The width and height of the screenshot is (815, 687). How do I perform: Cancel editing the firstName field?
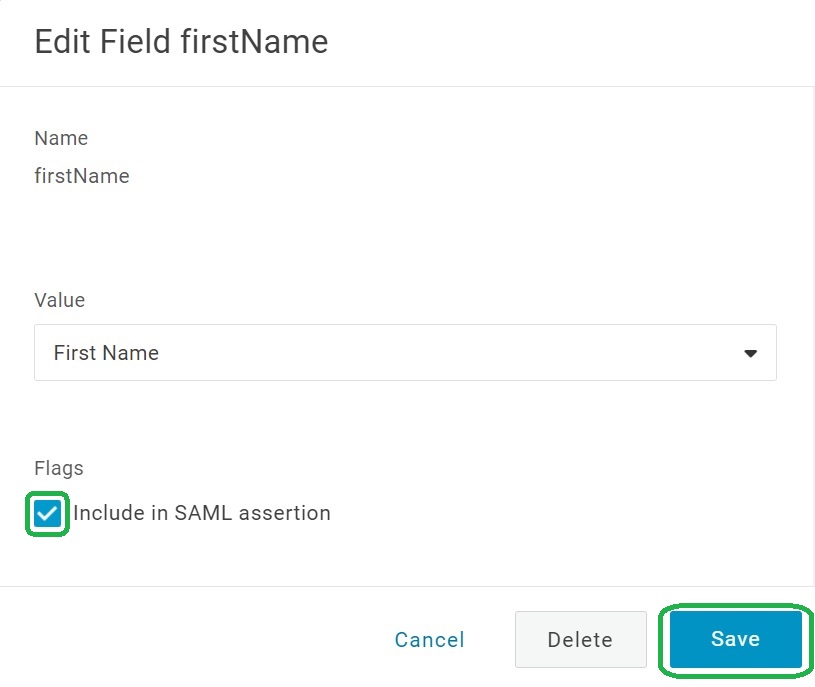coord(429,640)
